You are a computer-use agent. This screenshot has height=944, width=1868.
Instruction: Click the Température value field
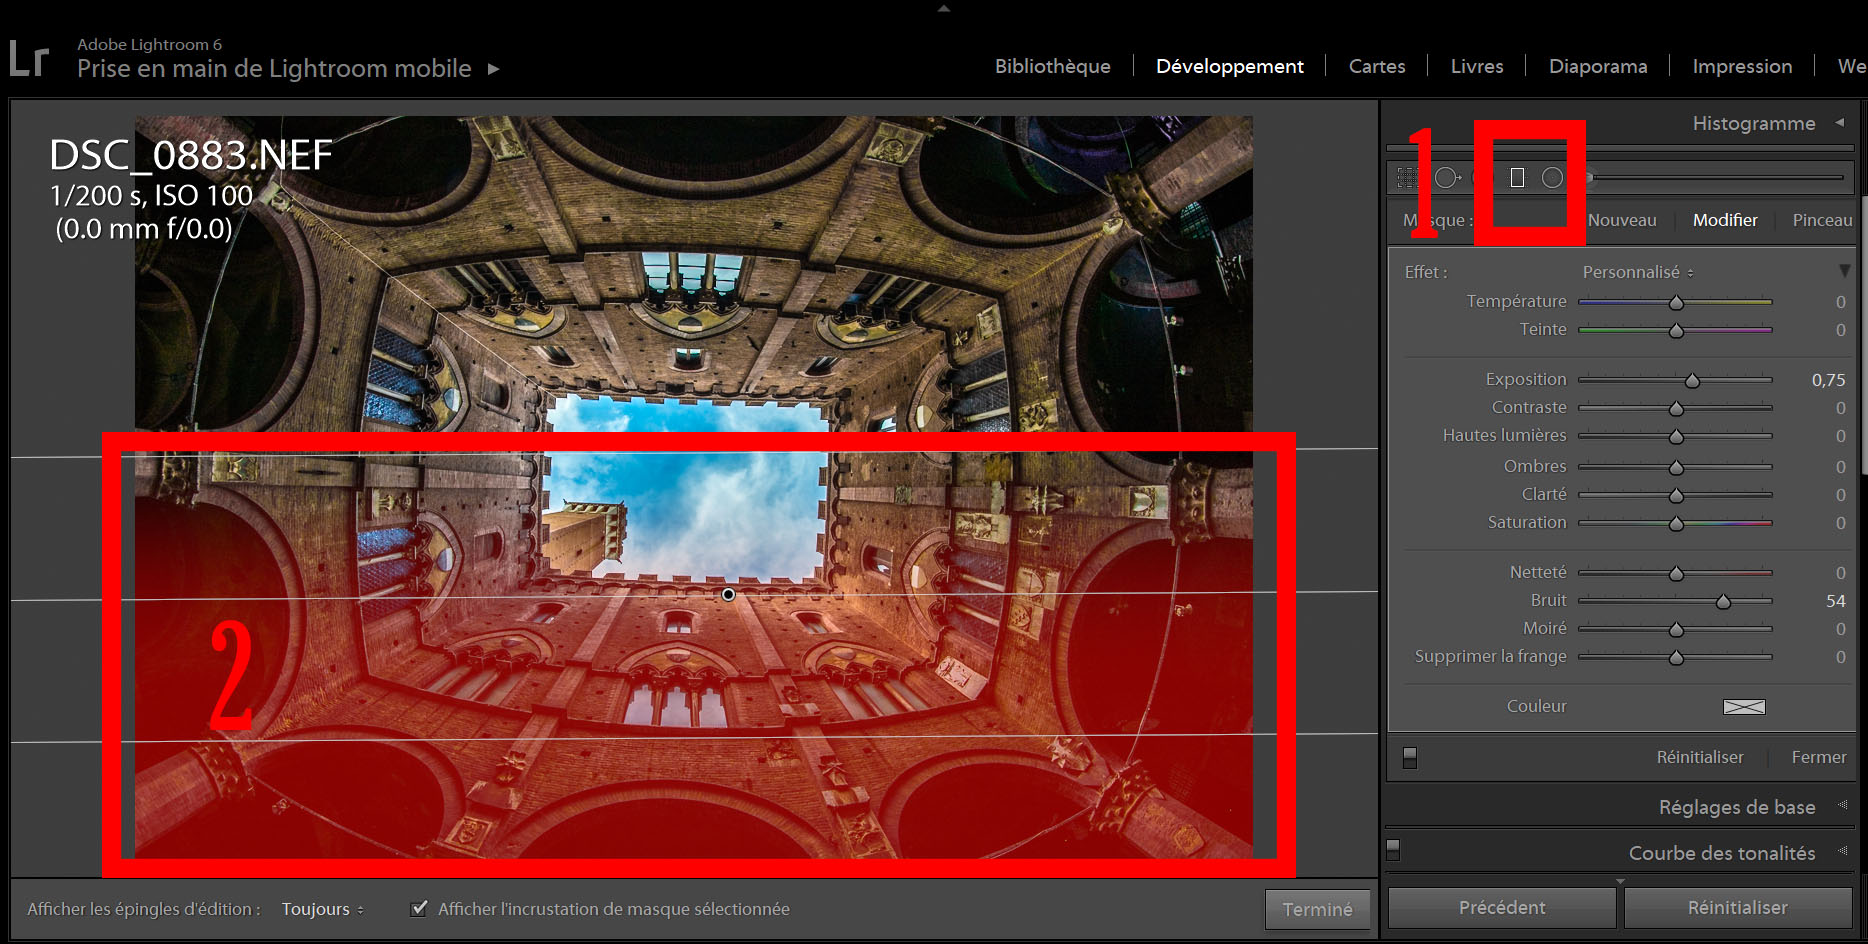click(1840, 302)
